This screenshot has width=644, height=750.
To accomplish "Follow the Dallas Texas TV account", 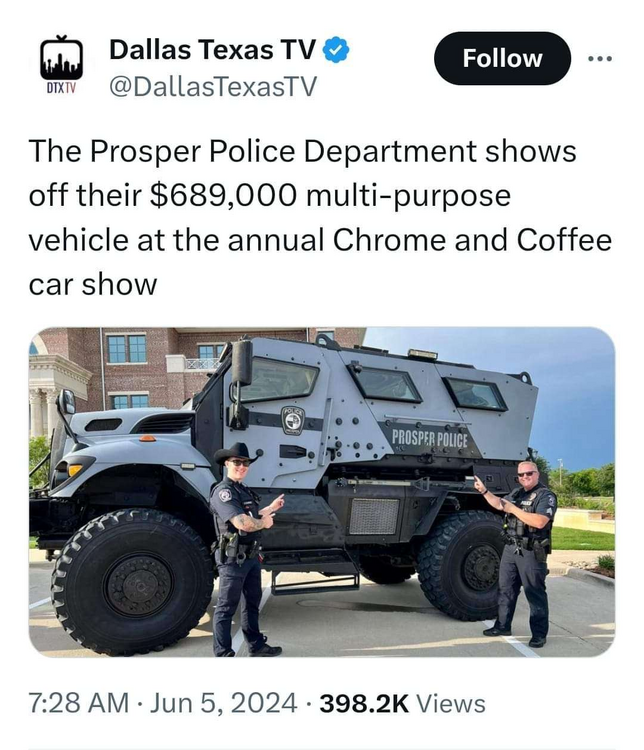I will [x=502, y=58].
